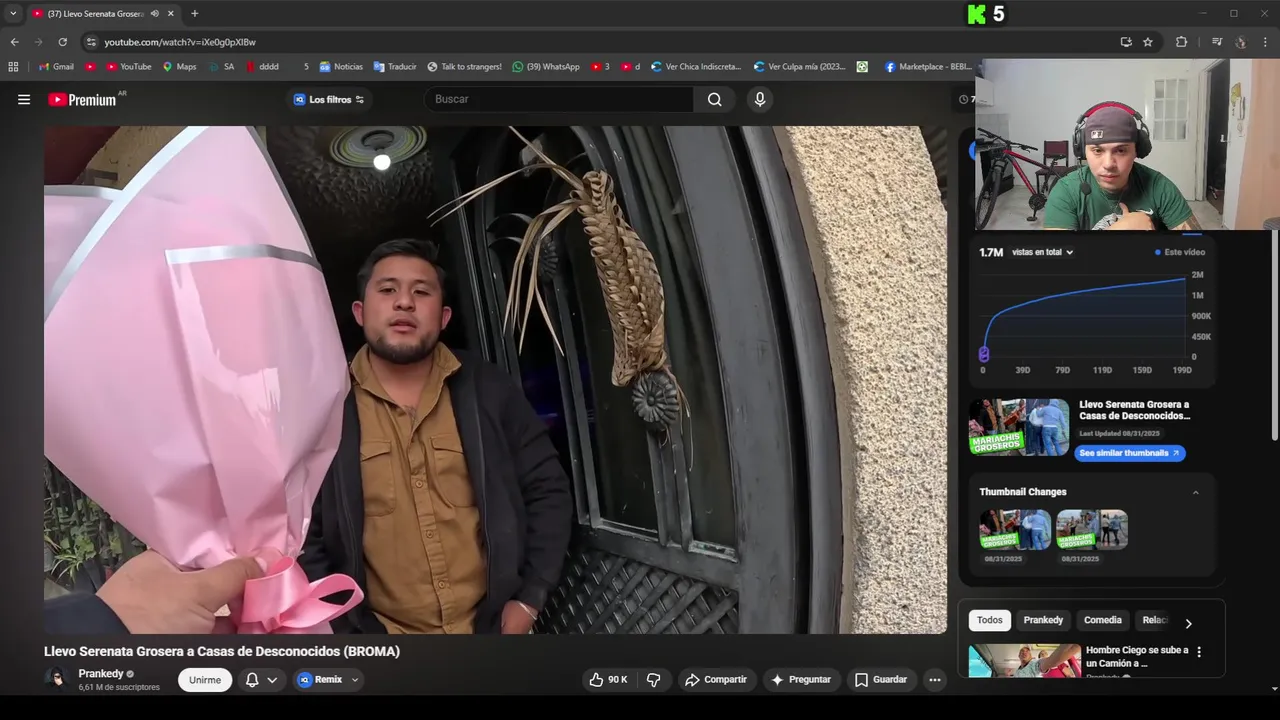This screenshot has width=1280, height=720.
Task: Select the first Thumbnail Changes thumbnail
Action: pyautogui.click(x=1015, y=530)
